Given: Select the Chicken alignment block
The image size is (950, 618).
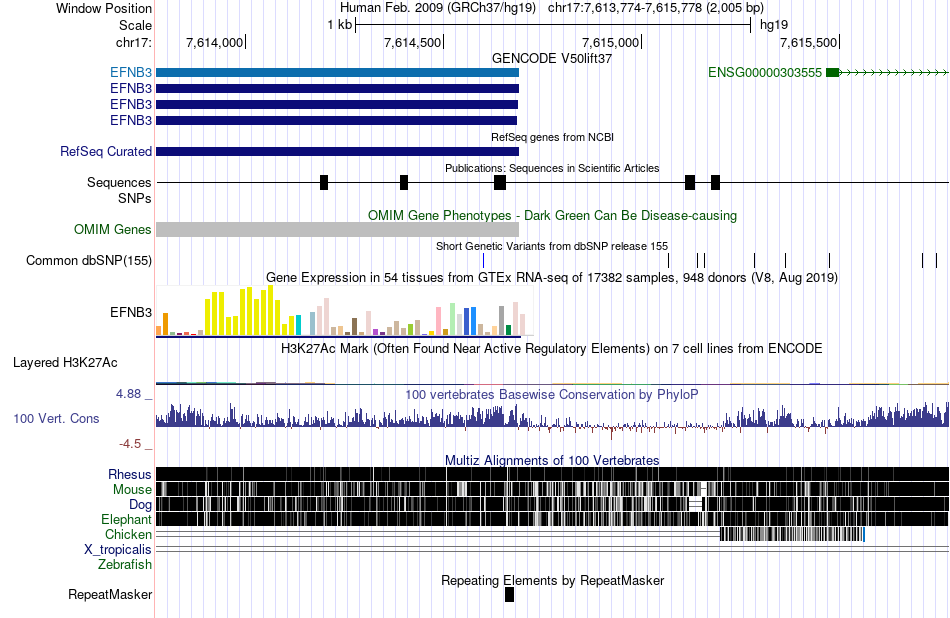Looking at the screenshot, I should coord(792,534).
